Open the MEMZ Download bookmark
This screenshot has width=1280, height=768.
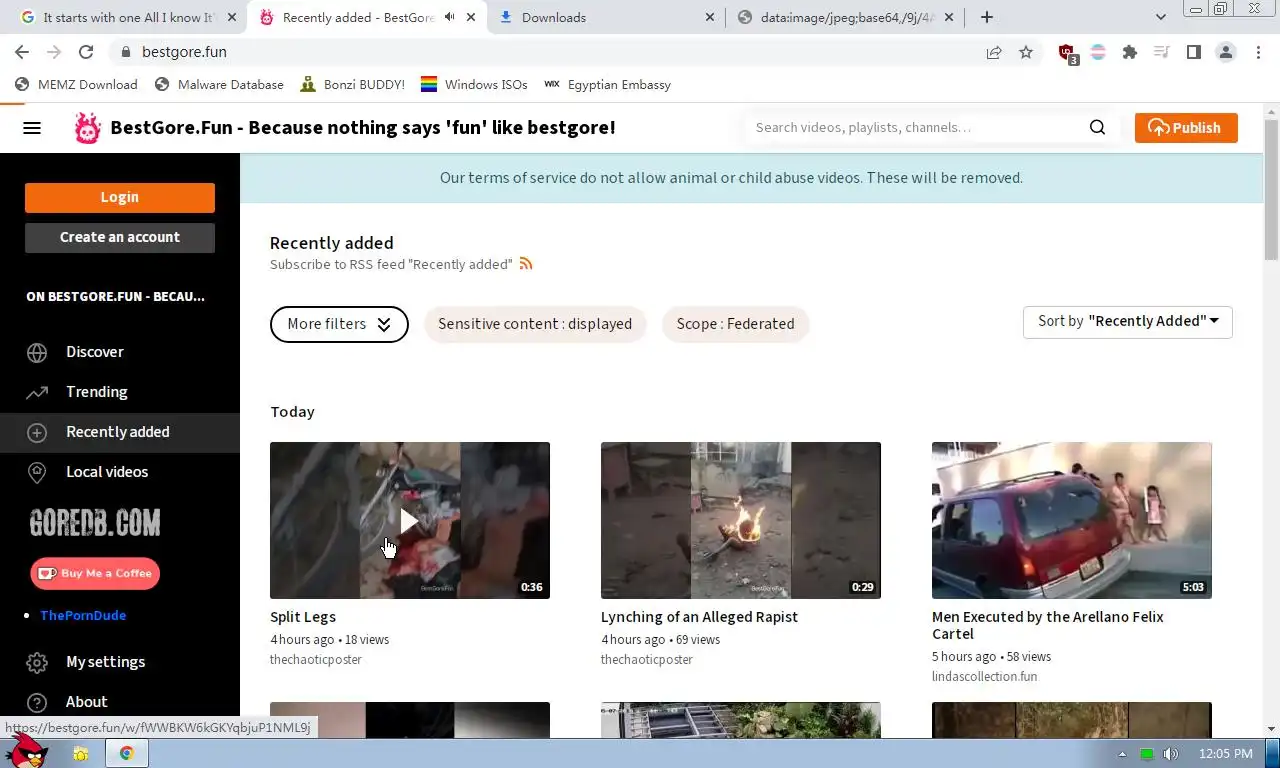[x=76, y=85]
